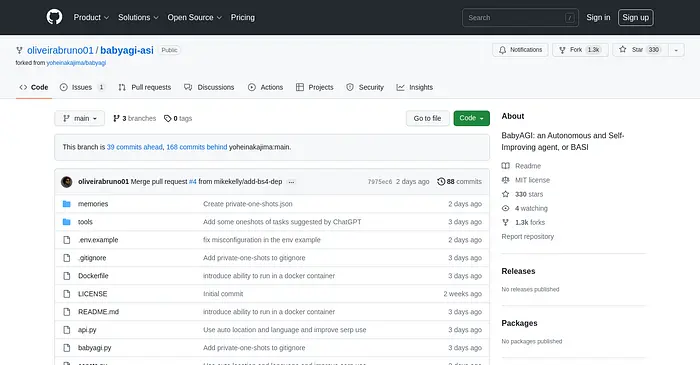The width and height of the screenshot is (700, 365).
Task: Open the Dockerfile file icon
Action: [x=67, y=276]
